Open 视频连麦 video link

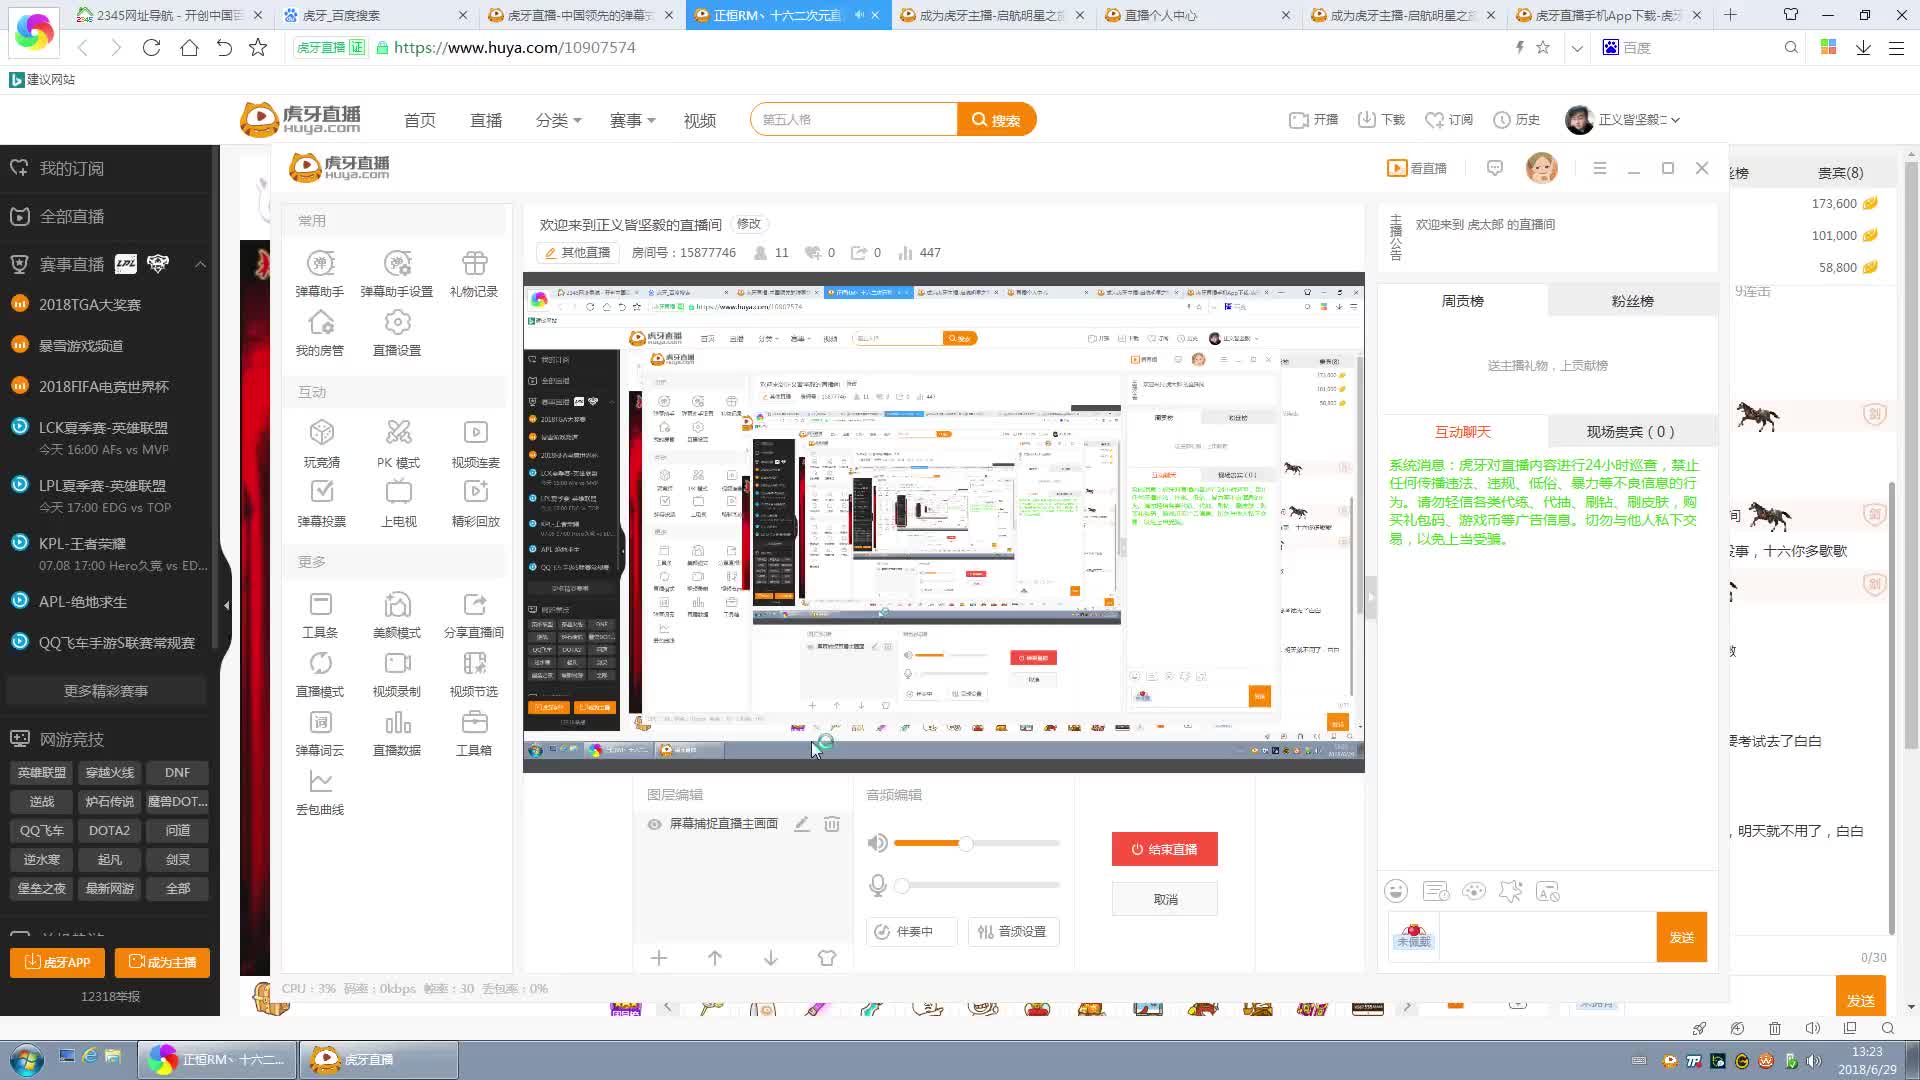pyautogui.click(x=475, y=443)
